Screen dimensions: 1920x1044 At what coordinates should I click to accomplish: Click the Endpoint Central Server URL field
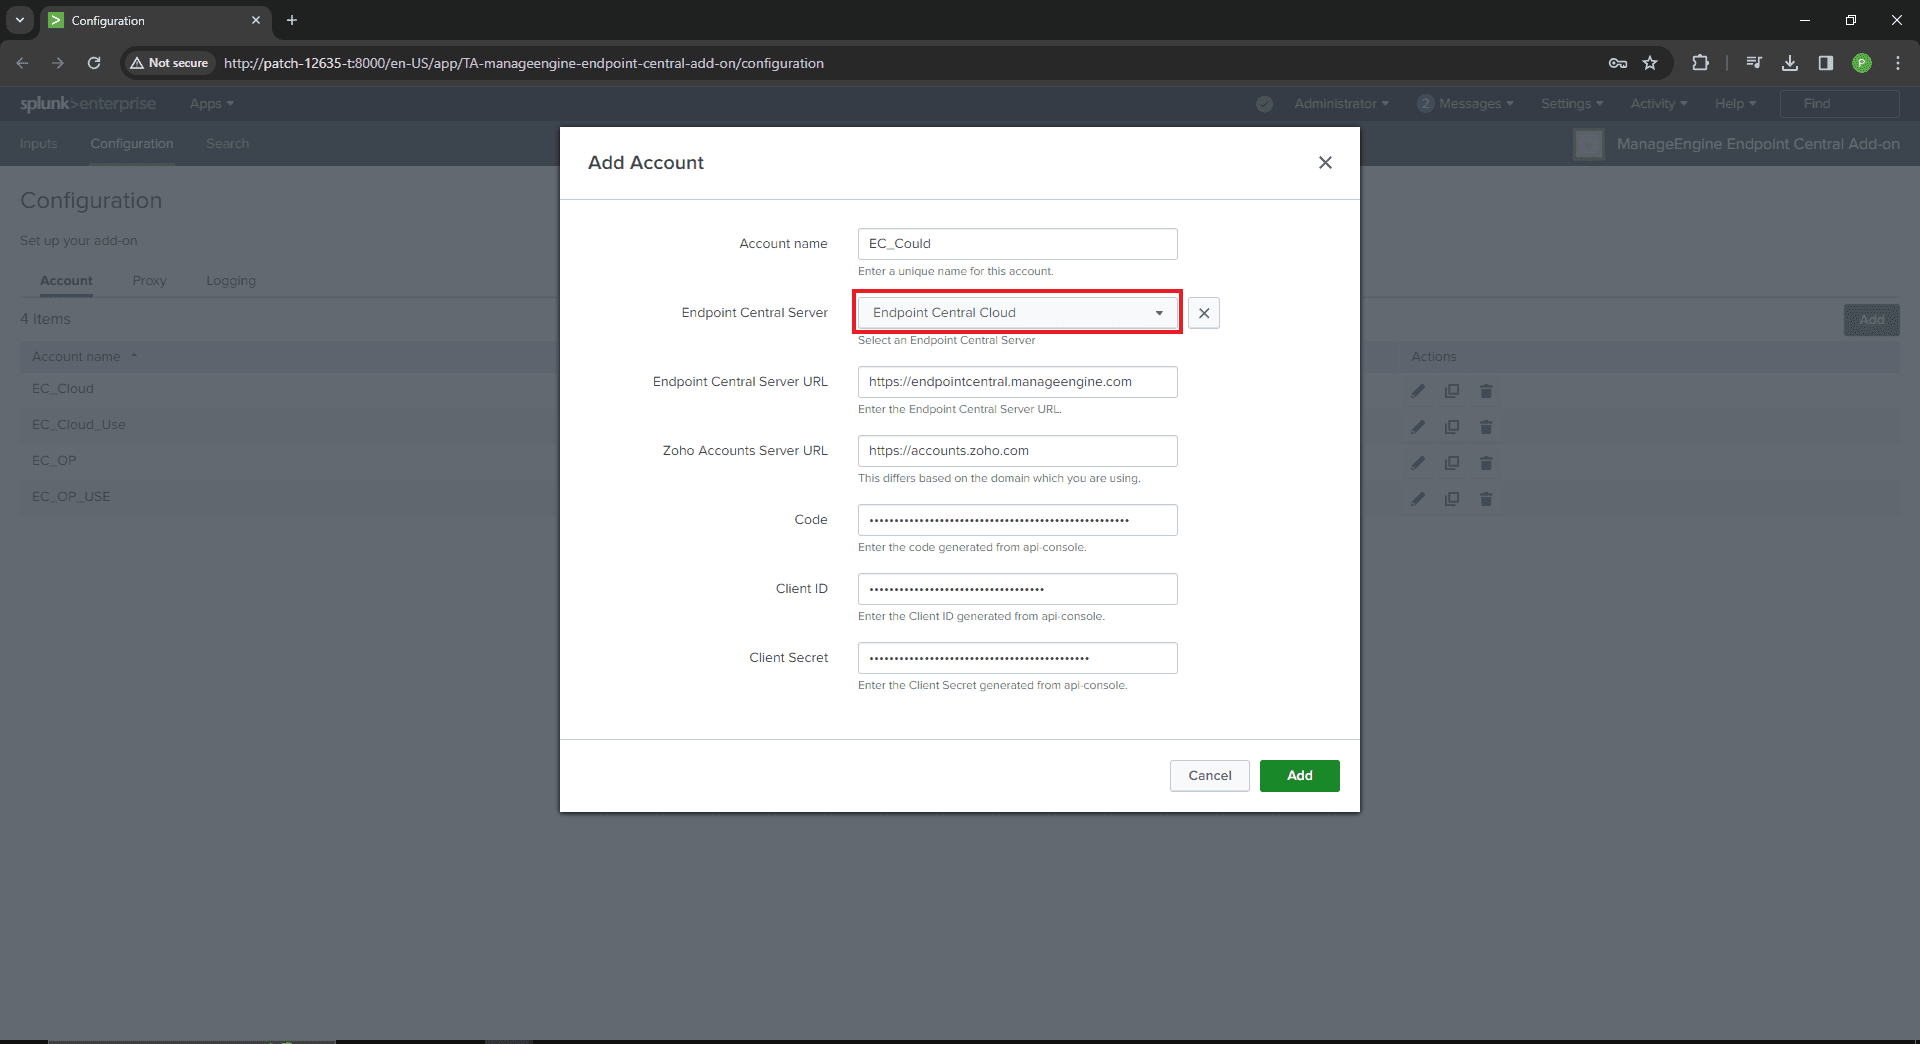coord(1018,382)
